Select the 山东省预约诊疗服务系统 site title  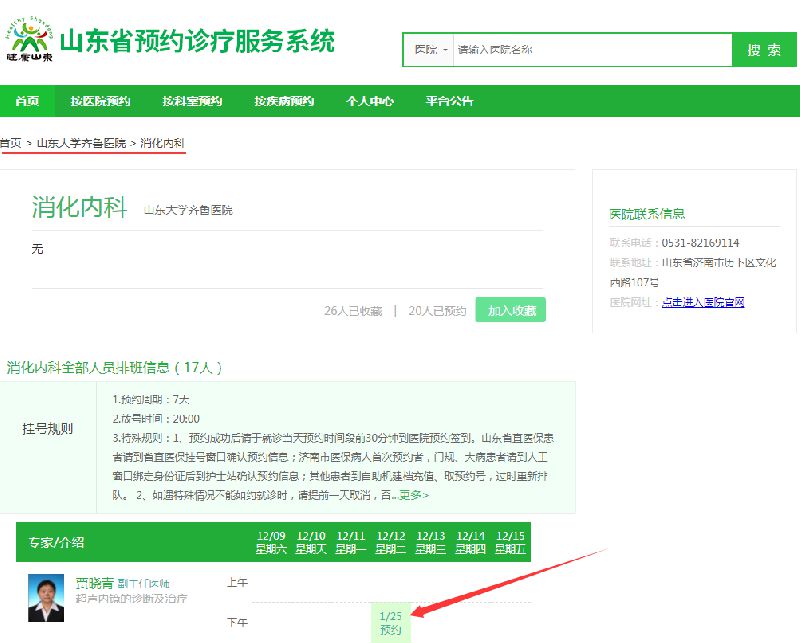(x=197, y=41)
